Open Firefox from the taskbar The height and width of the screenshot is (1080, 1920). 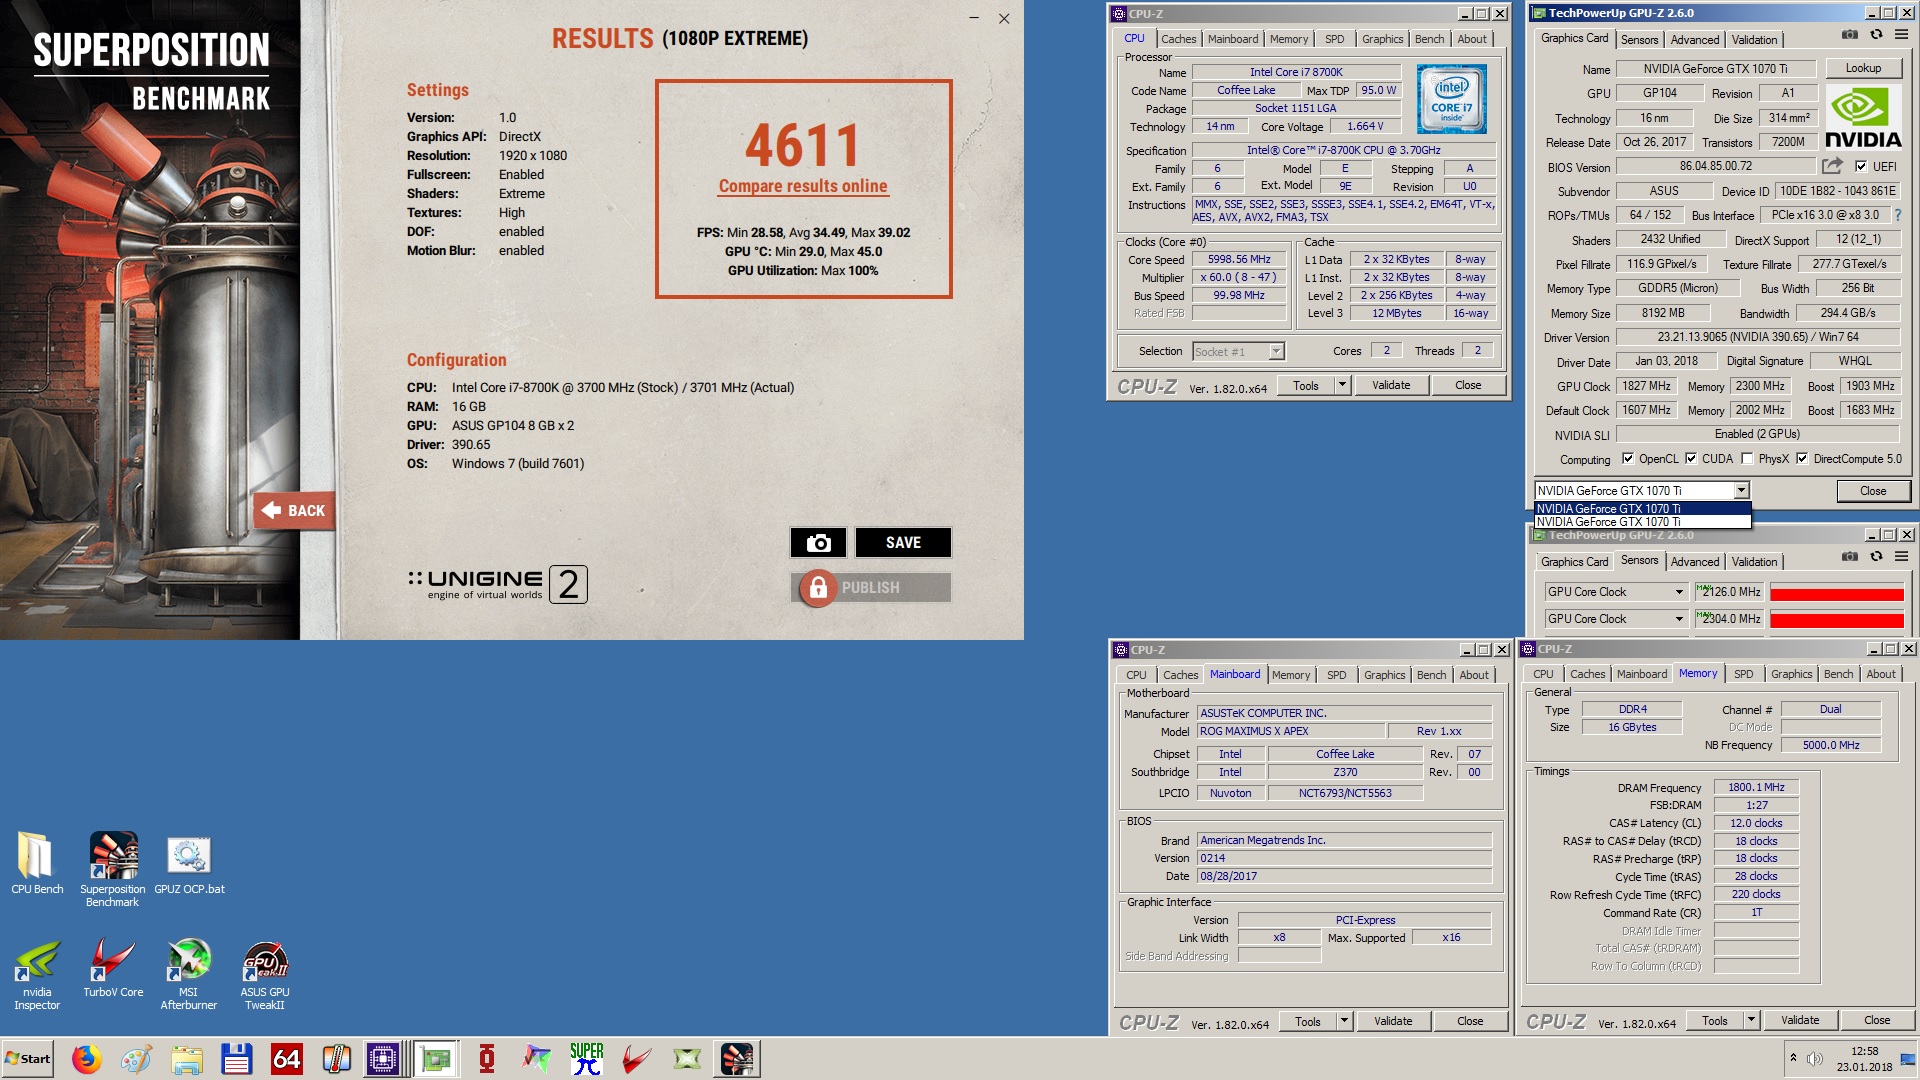(x=87, y=1058)
